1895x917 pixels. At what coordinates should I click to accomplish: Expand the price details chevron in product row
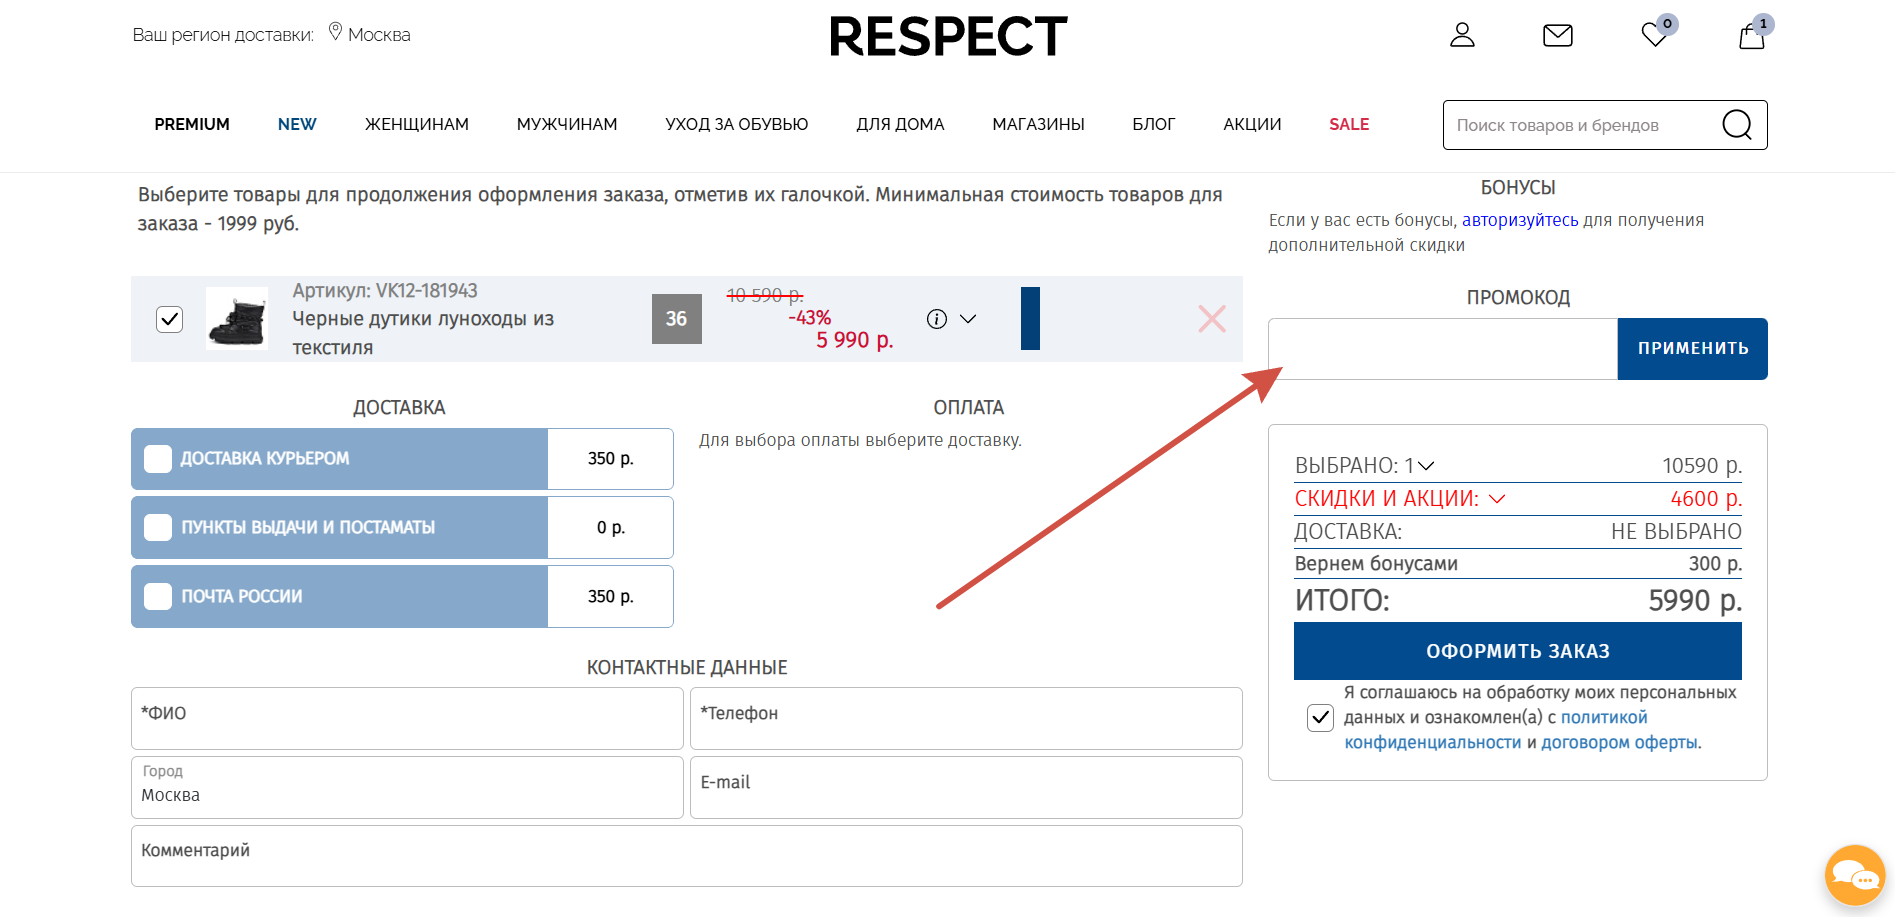coord(968,319)
